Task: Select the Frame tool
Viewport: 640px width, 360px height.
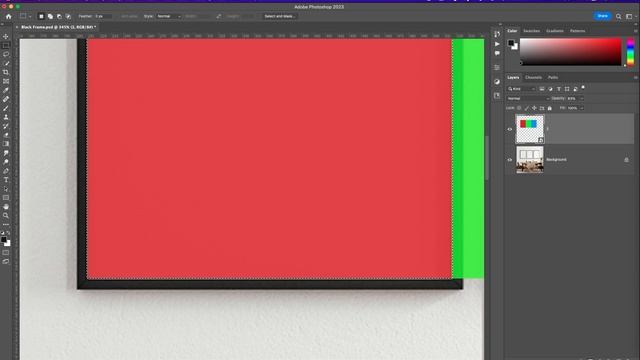Action: pyautogui.click(x=6, y=81)
